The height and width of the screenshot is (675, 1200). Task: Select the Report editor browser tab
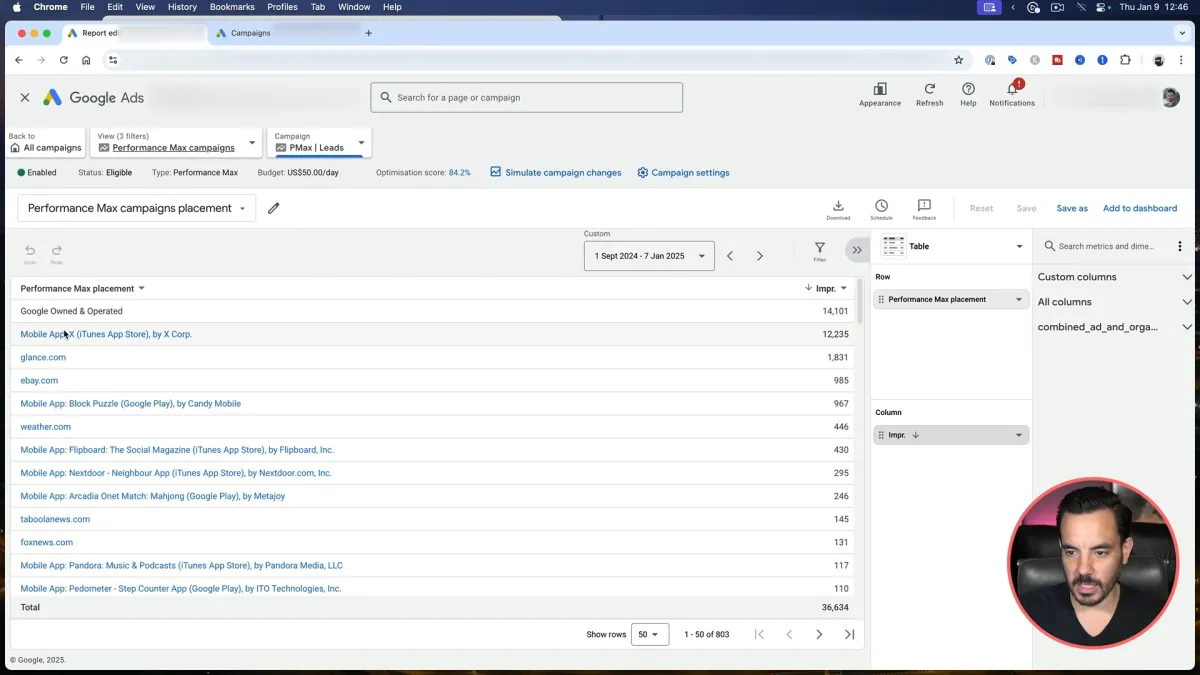click(x=135, y=33)
